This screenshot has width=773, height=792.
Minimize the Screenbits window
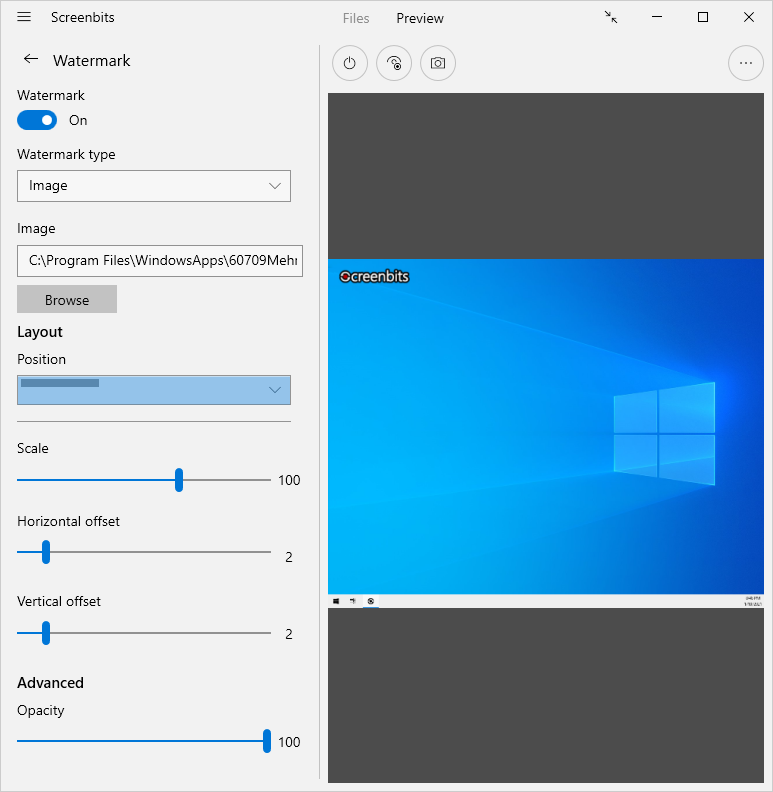coord(657,17)
